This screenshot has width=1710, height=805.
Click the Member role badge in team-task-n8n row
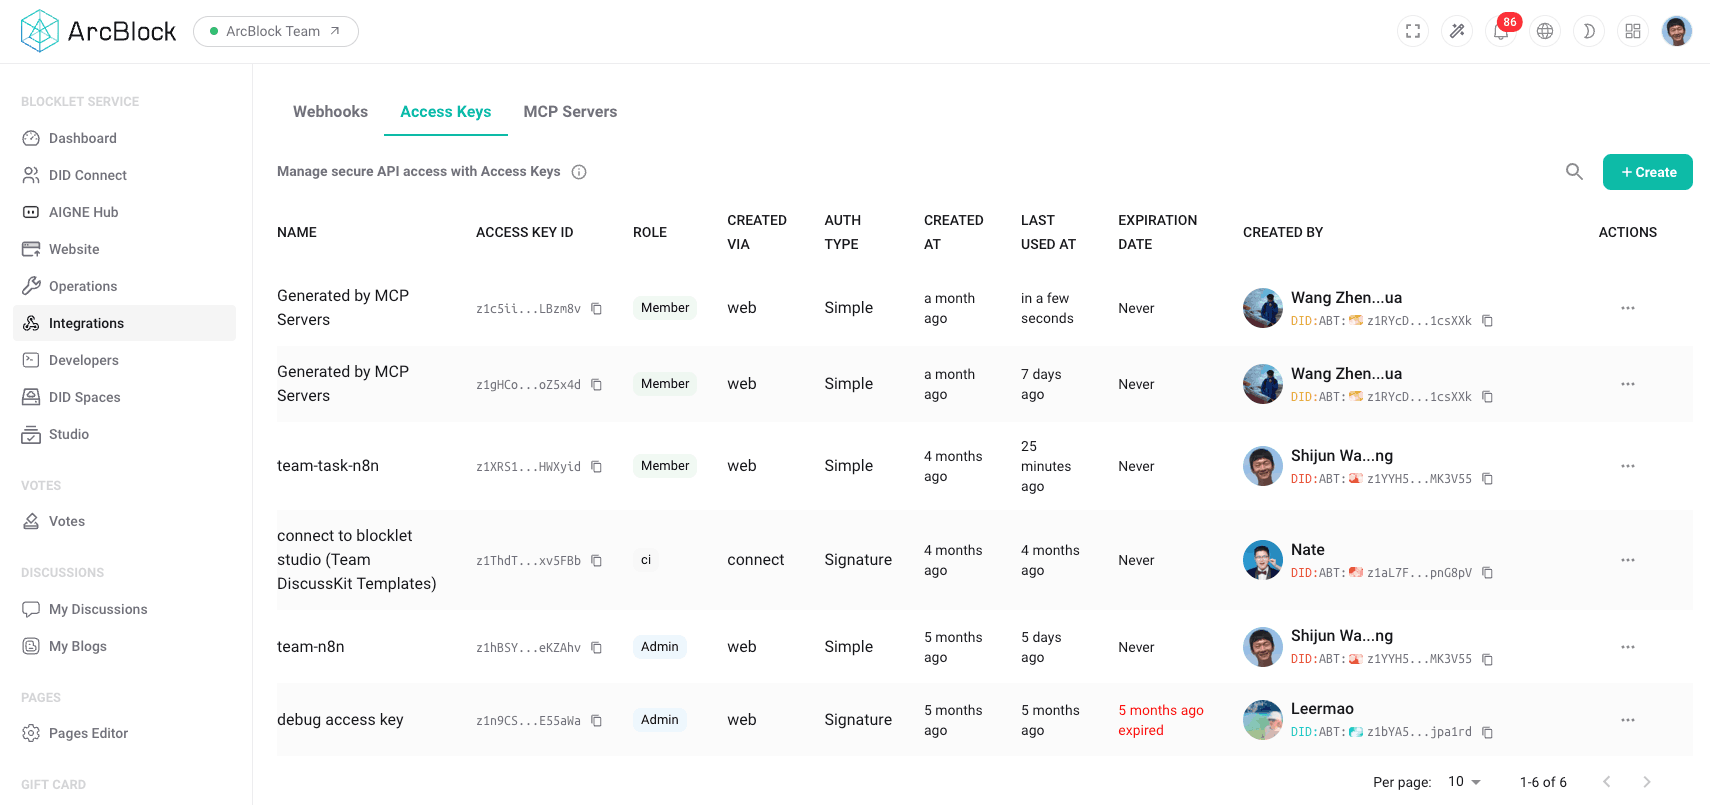click(665, 466)
